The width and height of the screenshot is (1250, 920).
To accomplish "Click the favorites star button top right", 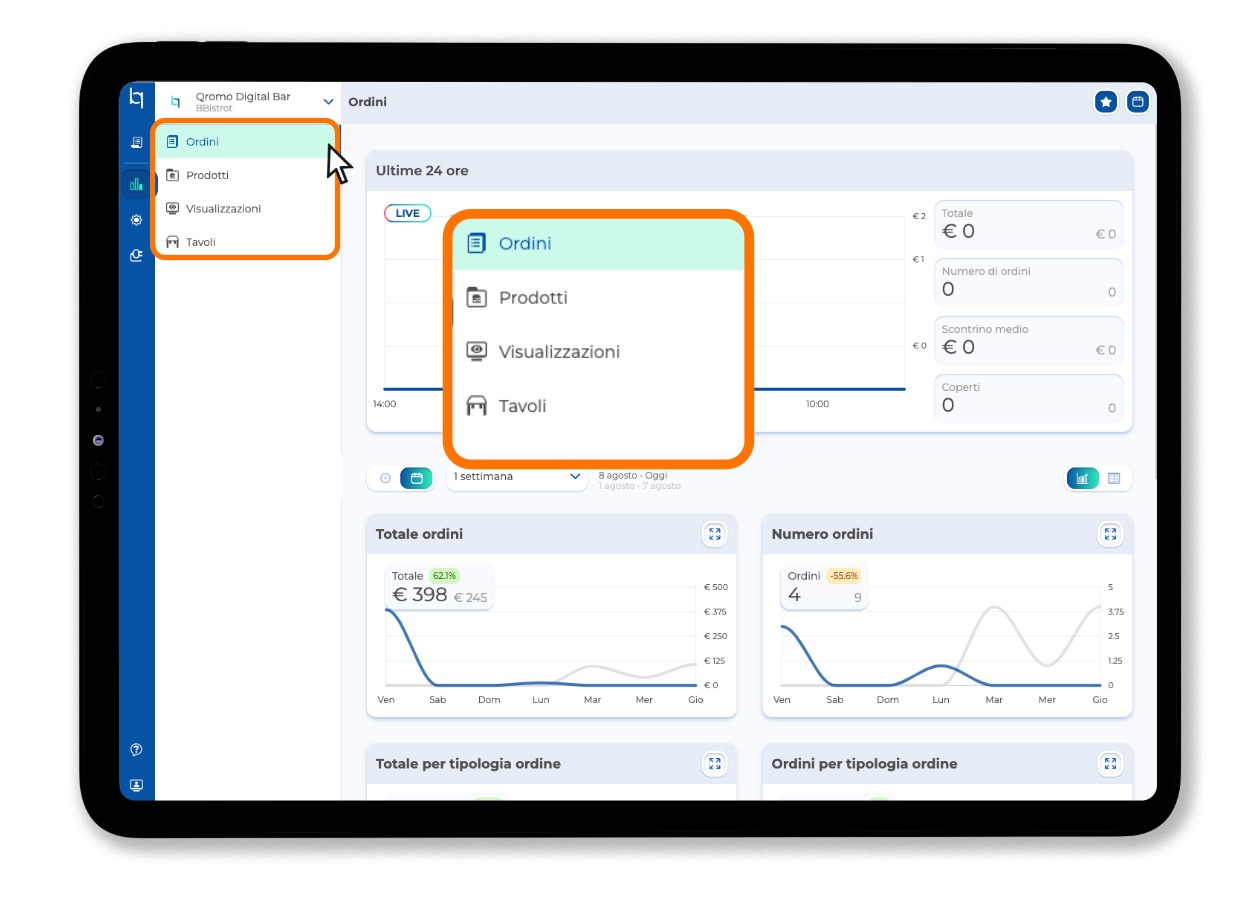I will pyautogui.click(x=1106, y=102).
